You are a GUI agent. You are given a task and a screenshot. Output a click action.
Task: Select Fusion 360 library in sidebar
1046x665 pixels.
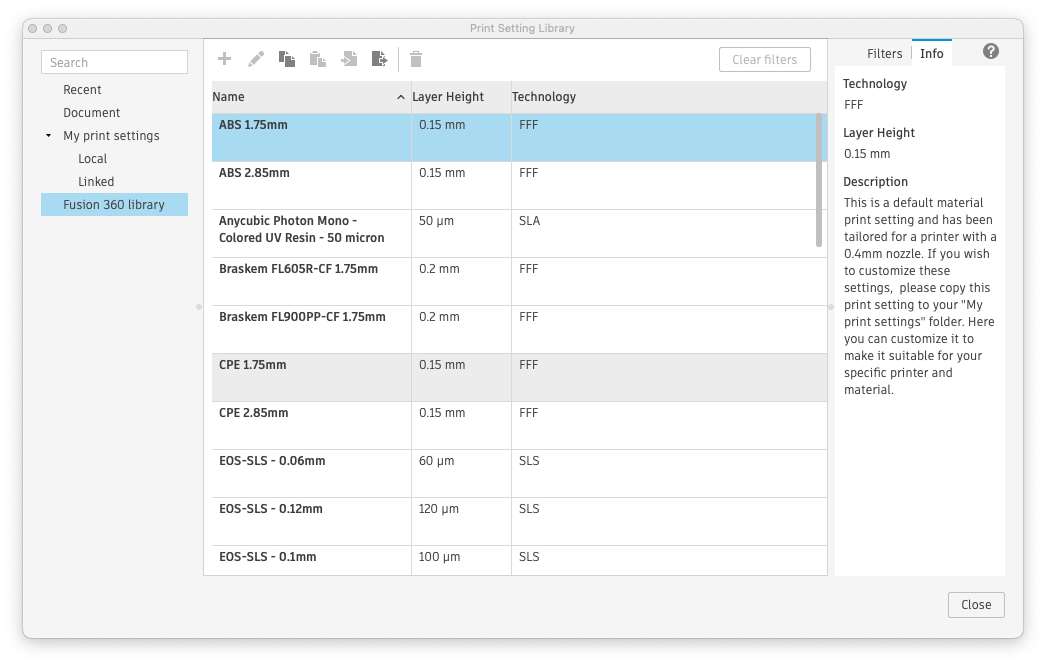114,204
